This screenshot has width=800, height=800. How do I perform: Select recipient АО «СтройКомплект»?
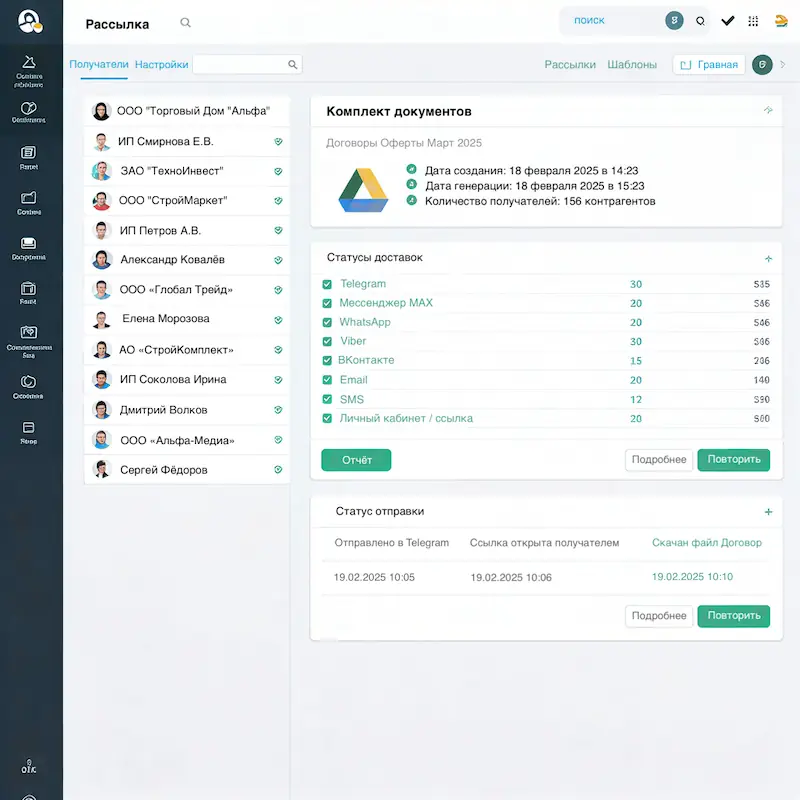point(187,350)
